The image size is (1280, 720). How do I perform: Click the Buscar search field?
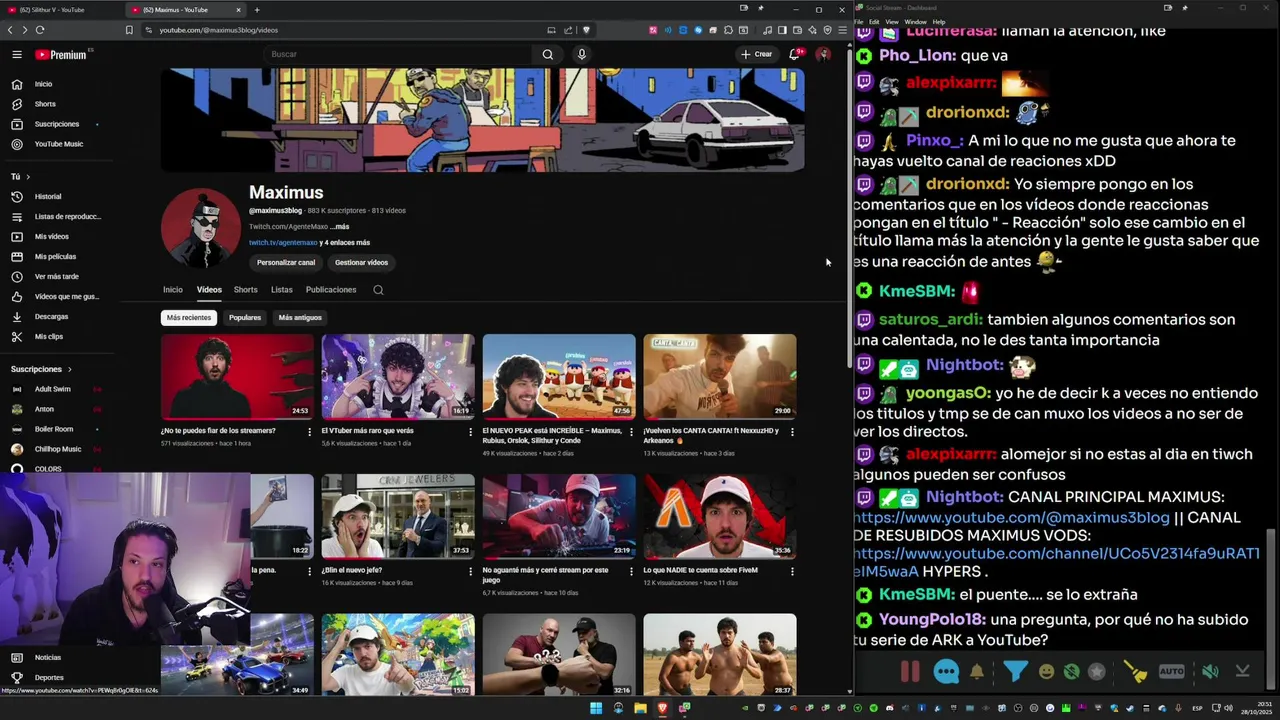pos(400,54)
